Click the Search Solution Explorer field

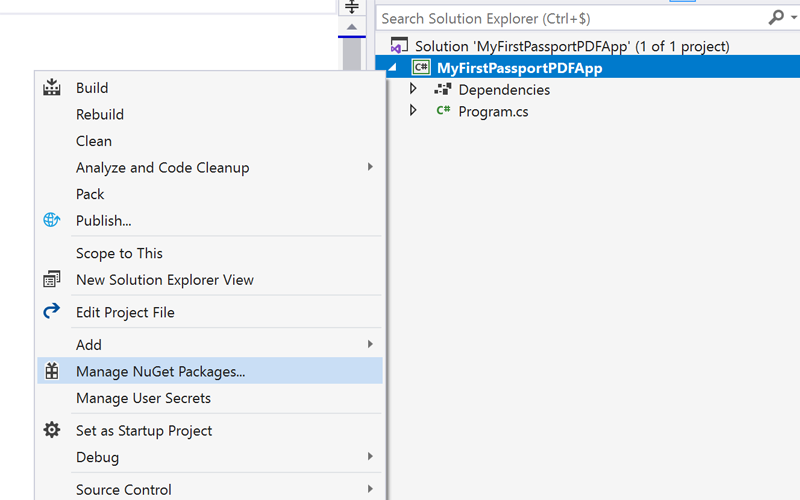(x=571, y=18)
